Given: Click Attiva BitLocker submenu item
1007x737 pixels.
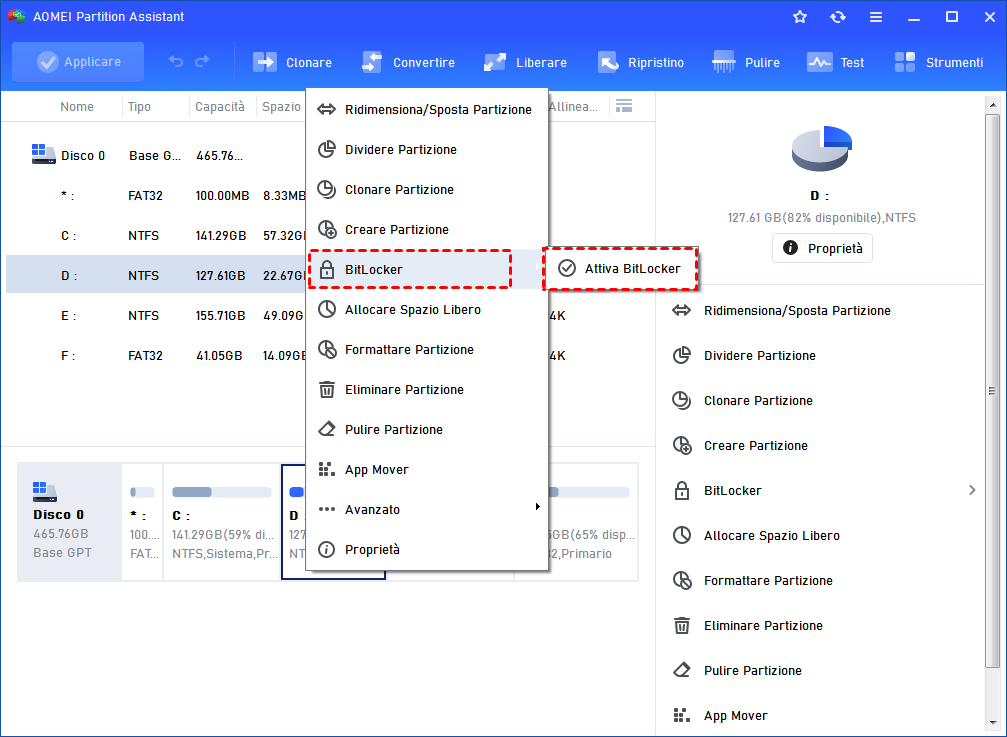Looking at the screenshot, I should (x=620, y=268).
